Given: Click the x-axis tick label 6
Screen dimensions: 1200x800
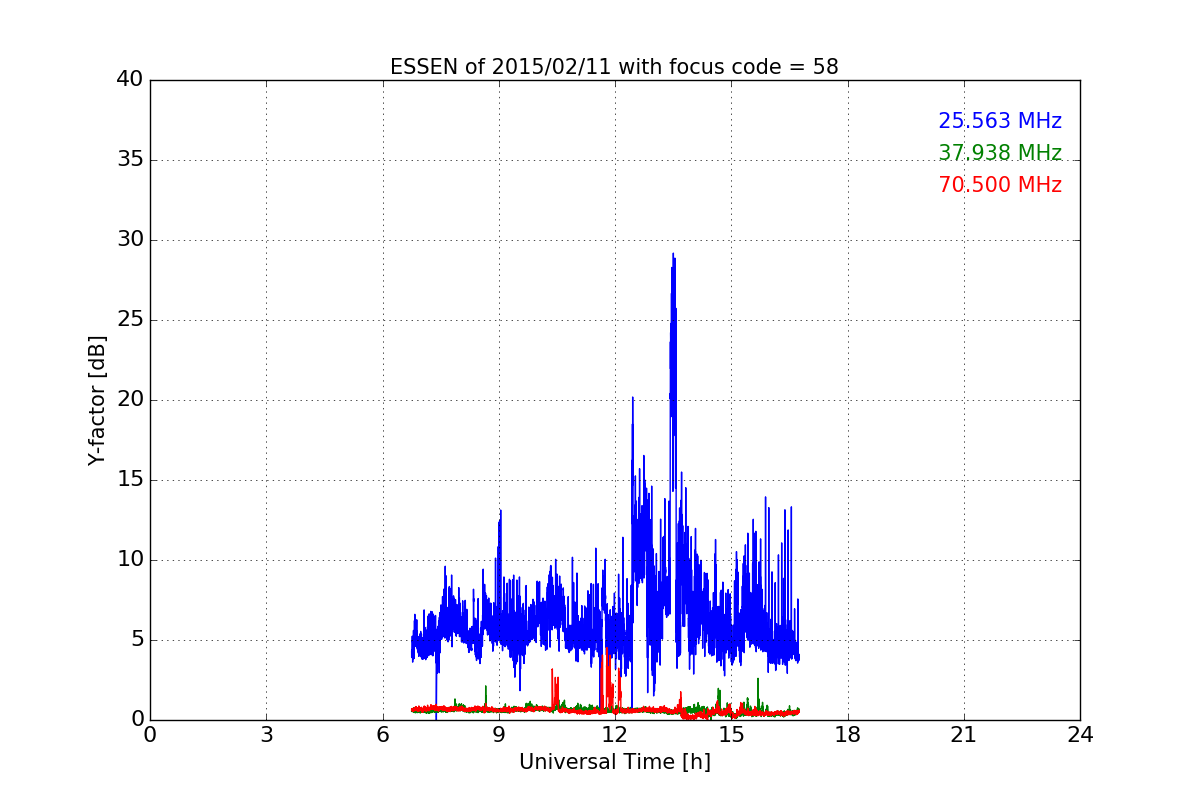Looking at the screenshot, I should click(383, 735).
